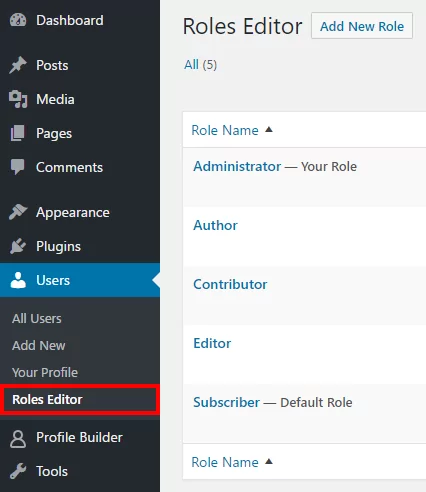This screenshot has width=426, height=492.
Task: Click the All (5) filter link
Action: (200, 65)
